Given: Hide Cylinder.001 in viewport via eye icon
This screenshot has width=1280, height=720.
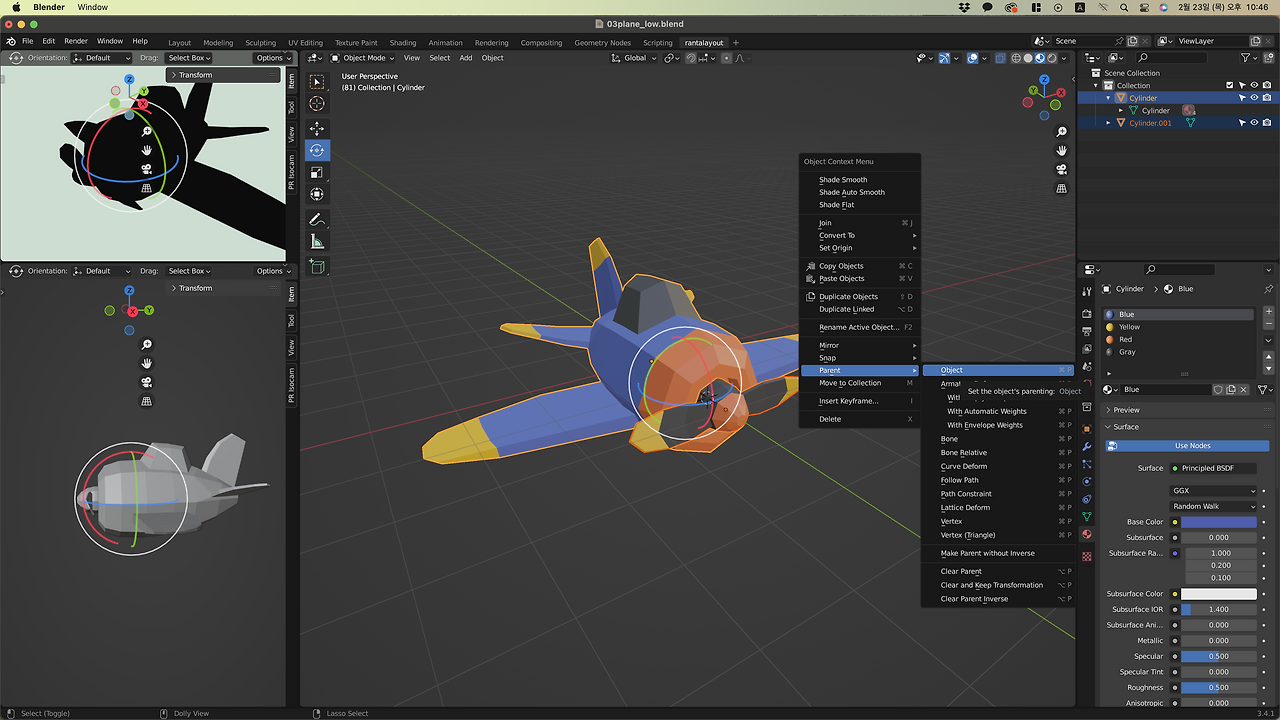Looking at the screenshot, I should (1254, 123).
